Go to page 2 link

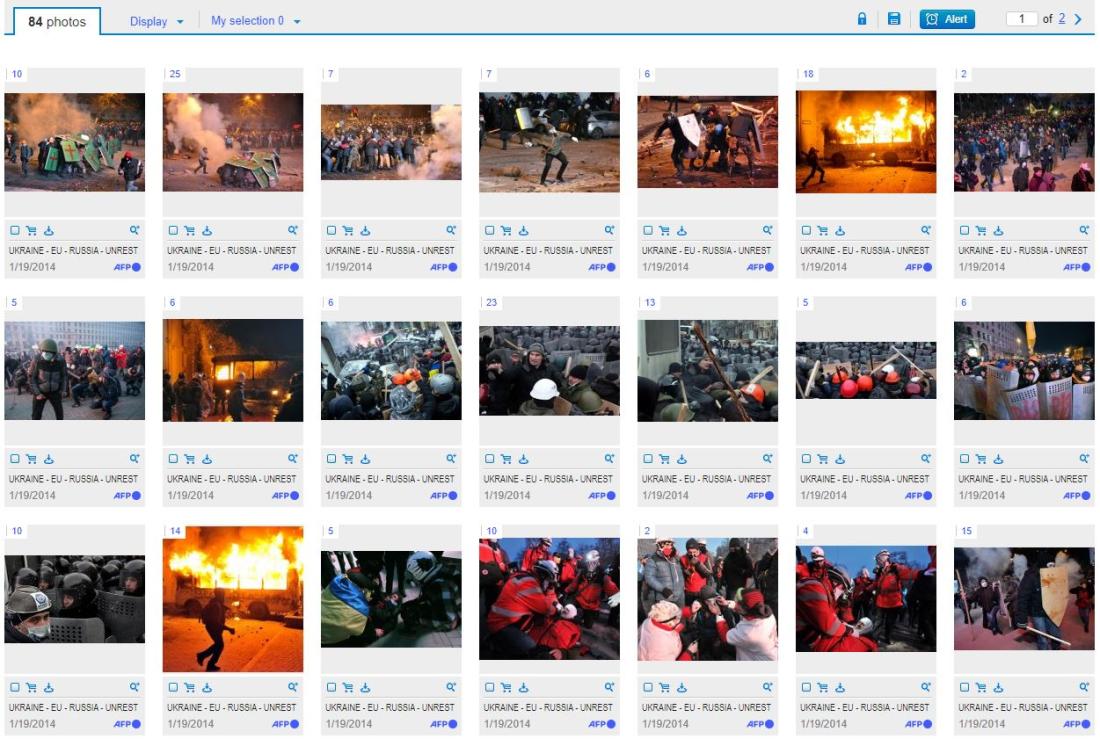tap(1061, 19)
